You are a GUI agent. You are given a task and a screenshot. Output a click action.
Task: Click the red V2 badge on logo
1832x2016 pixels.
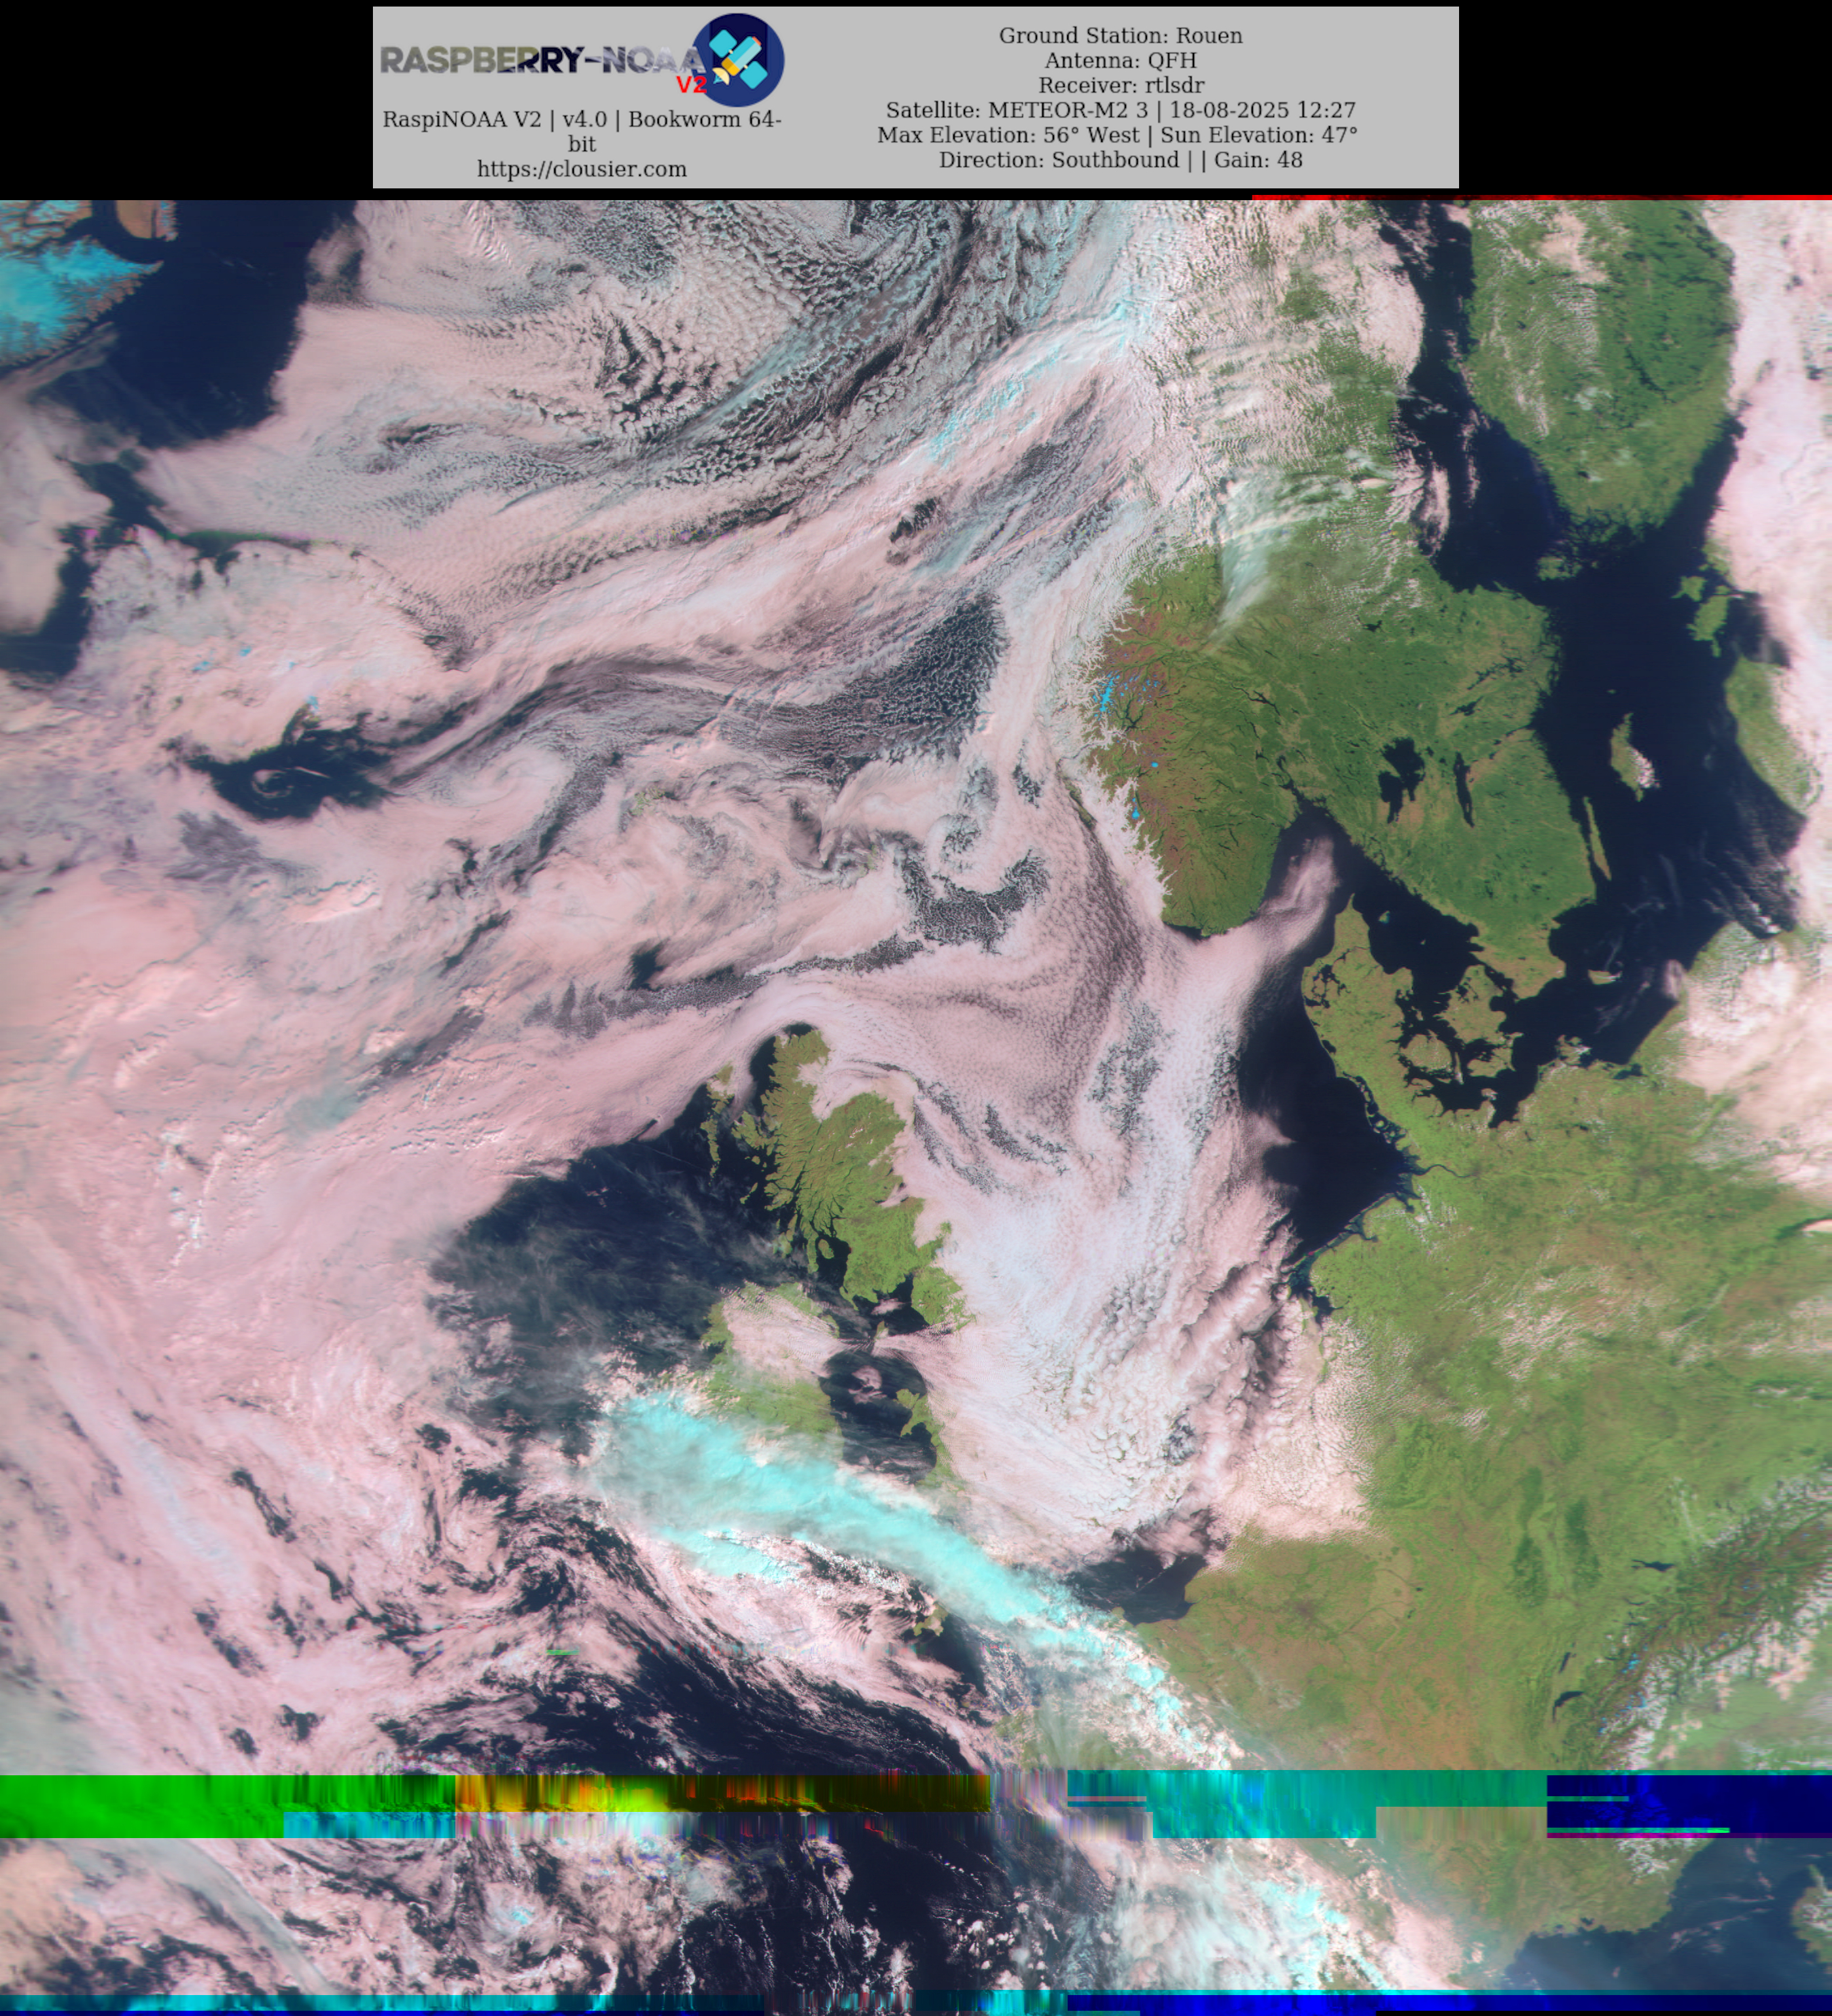[x=691, y=84]
